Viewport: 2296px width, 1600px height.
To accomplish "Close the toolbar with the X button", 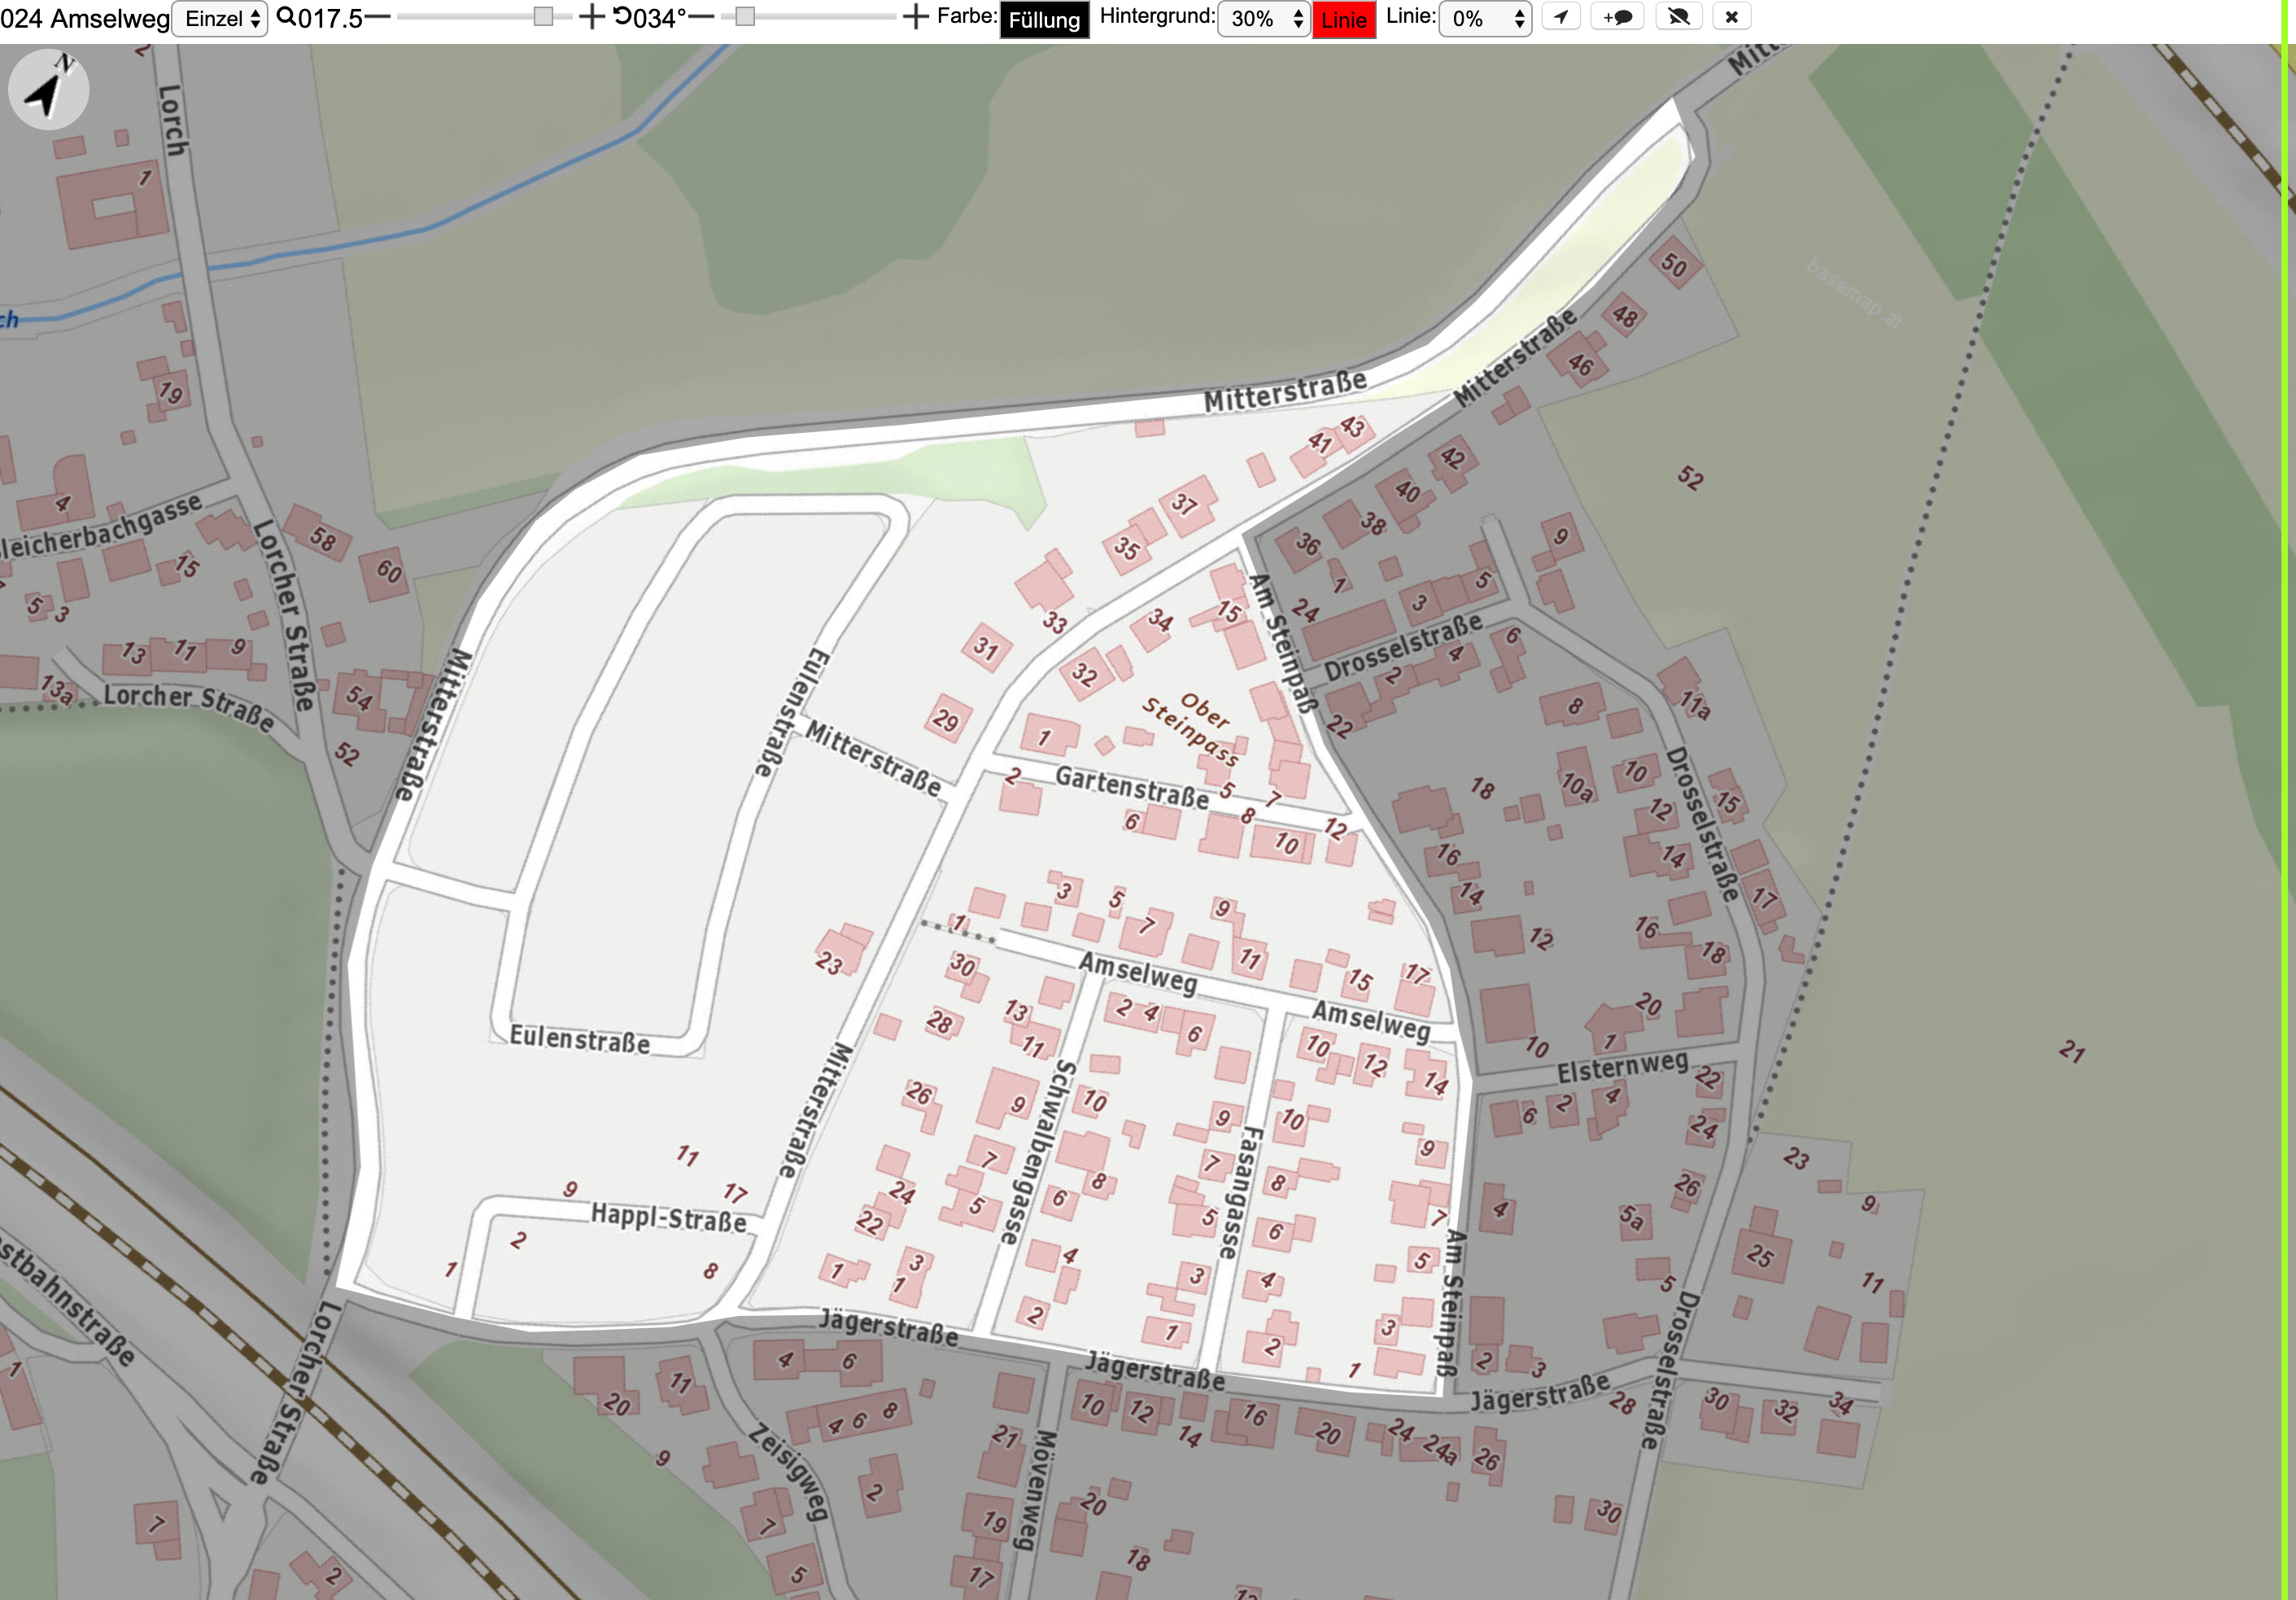I will click(x=1732, y=17).
